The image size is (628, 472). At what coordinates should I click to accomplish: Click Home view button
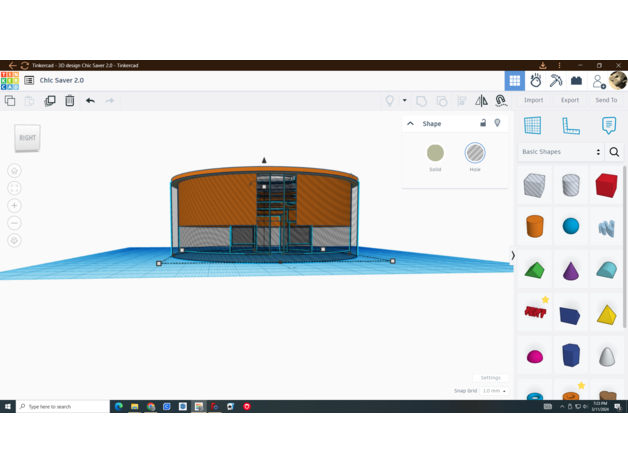click(14, 171)
